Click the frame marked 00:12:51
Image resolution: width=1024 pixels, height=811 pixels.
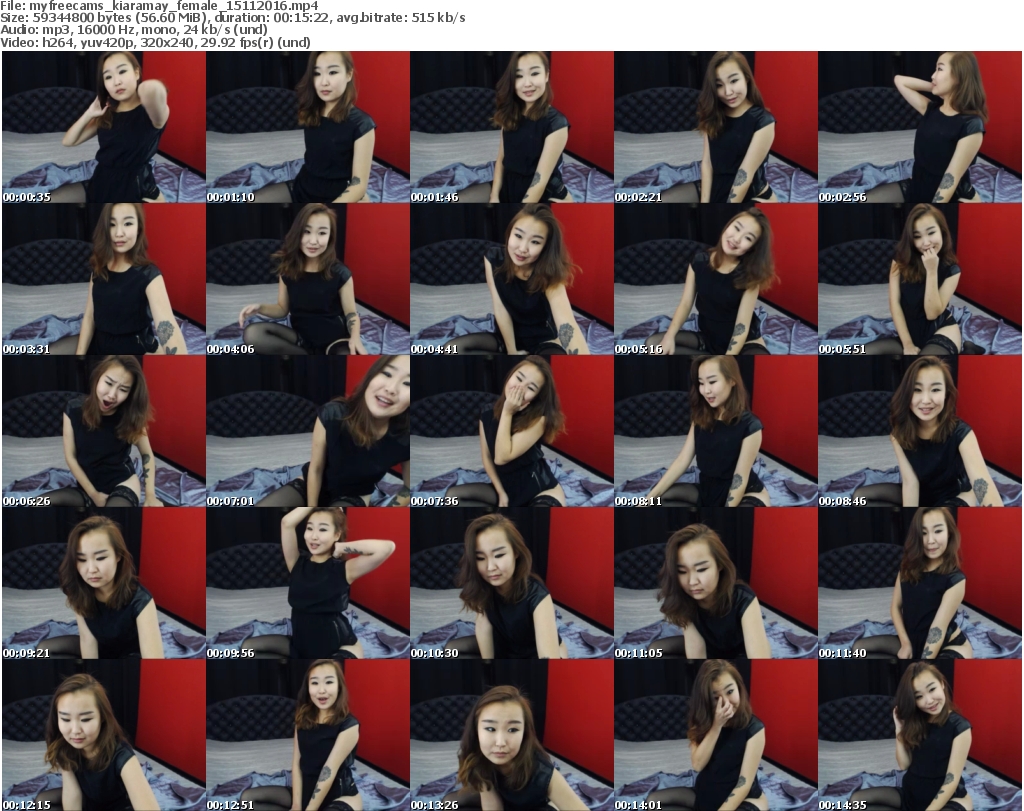pos(308,735)
